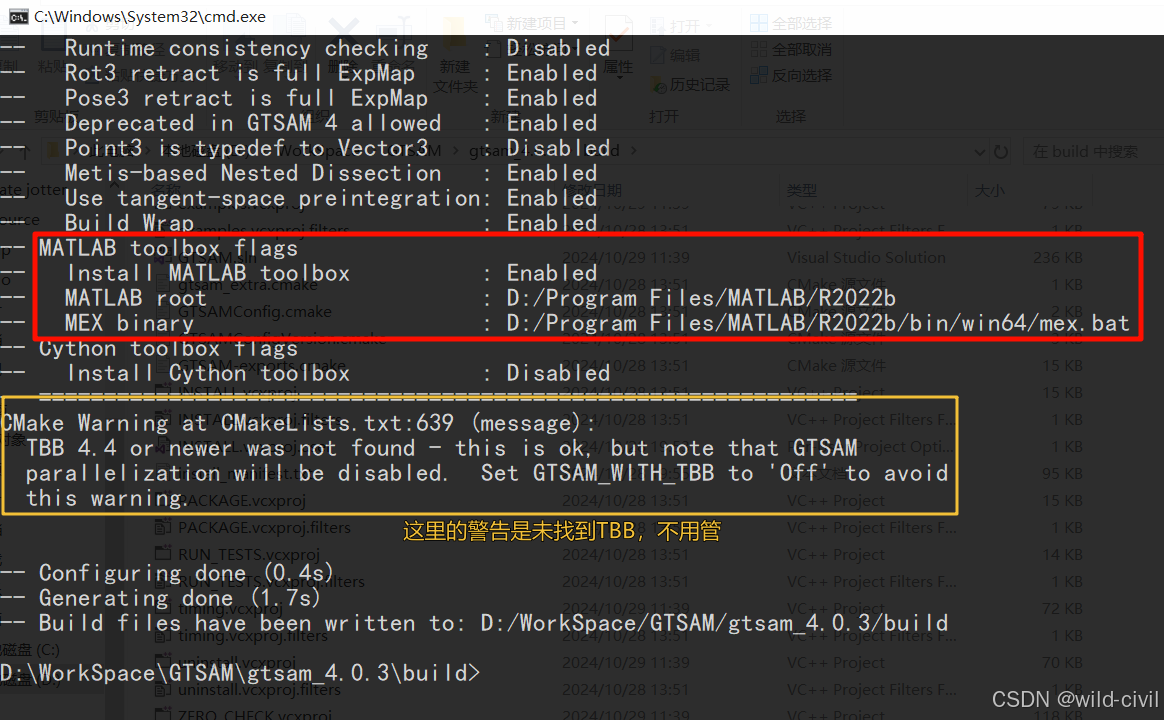Click the refresh icon beside the address bar

click(1000, 151)
